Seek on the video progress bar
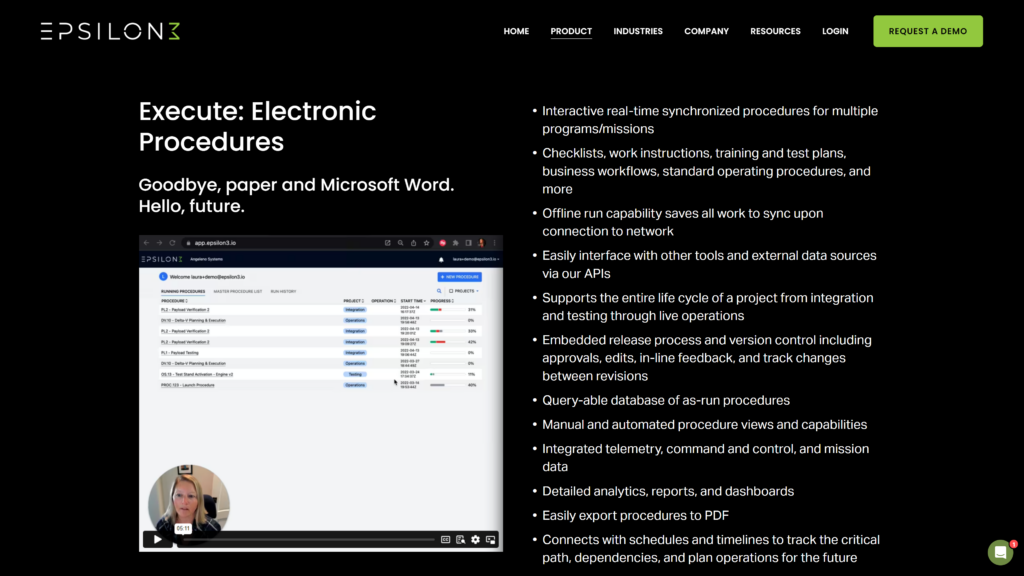The width and height of the screenshot is (1024, 576). [x=308, y=540]
